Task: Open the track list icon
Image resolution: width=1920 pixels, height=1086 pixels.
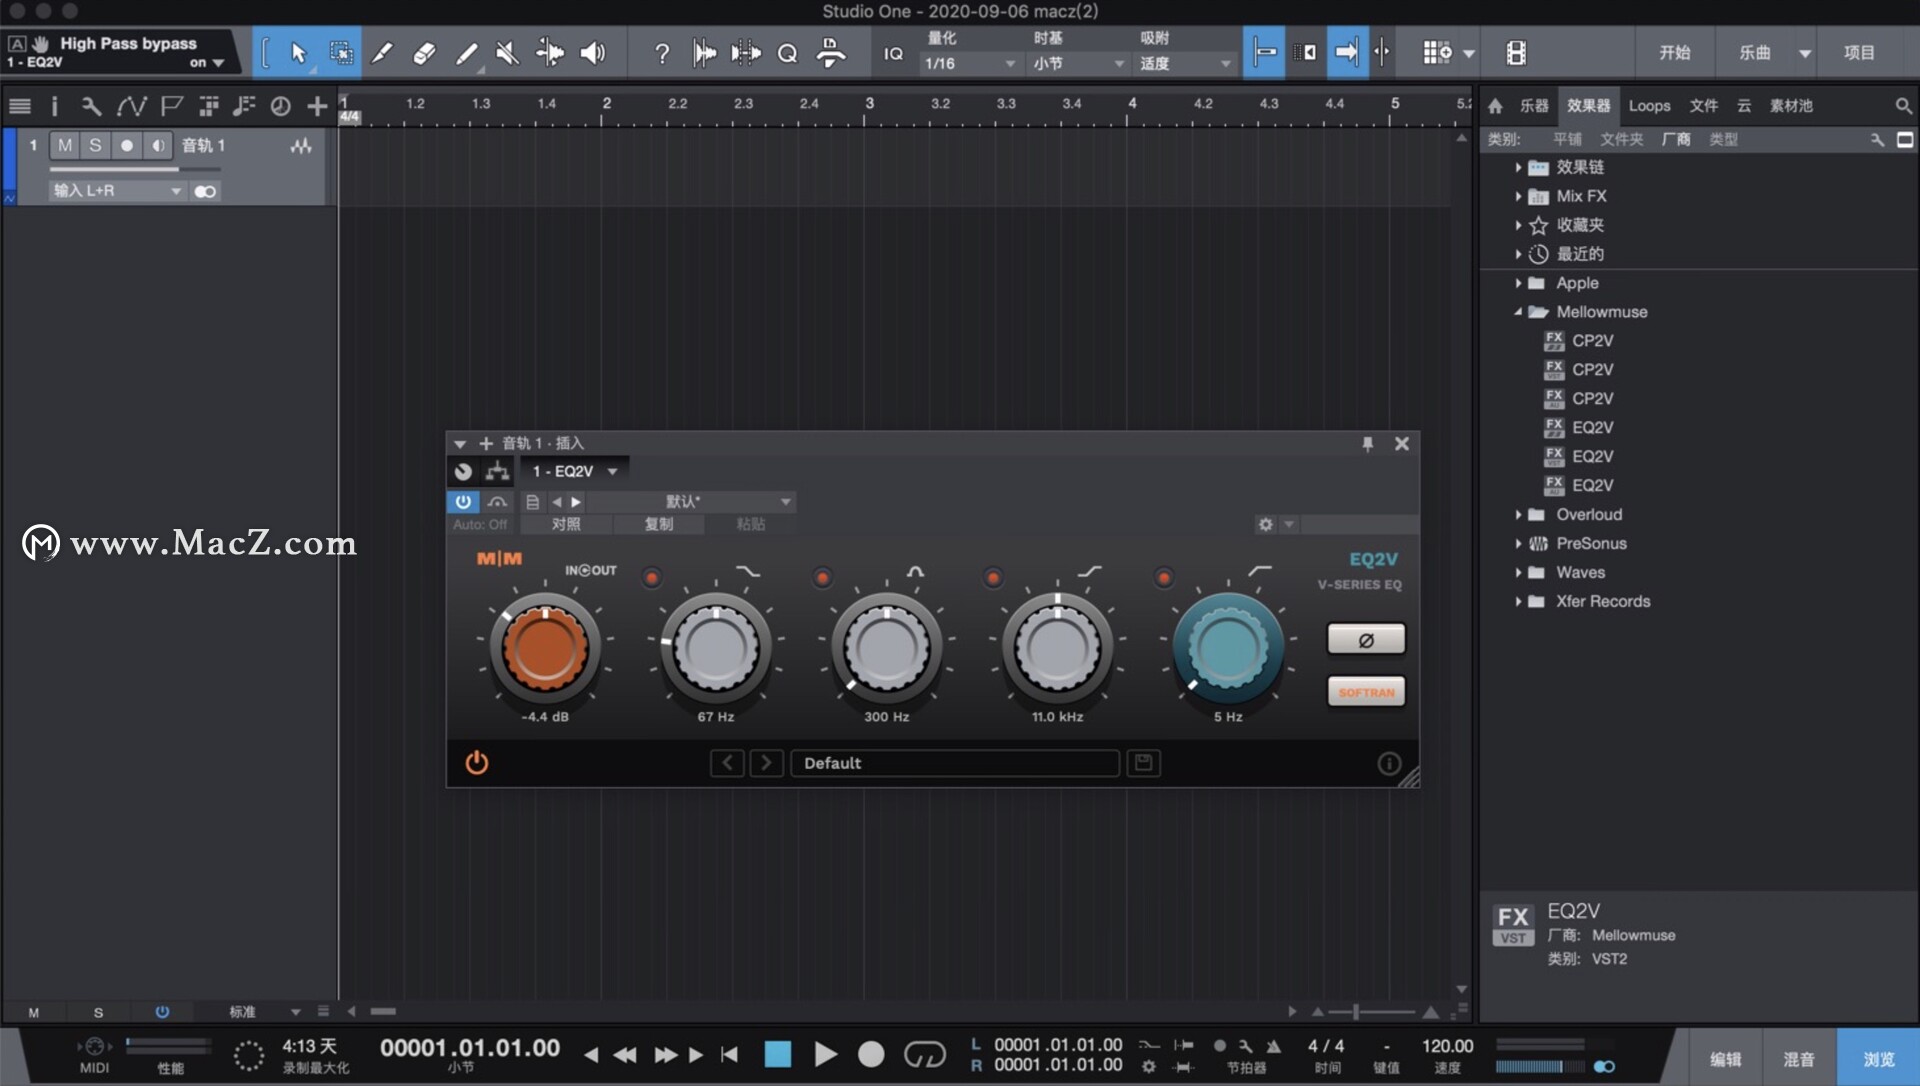Action: (19, 105)
